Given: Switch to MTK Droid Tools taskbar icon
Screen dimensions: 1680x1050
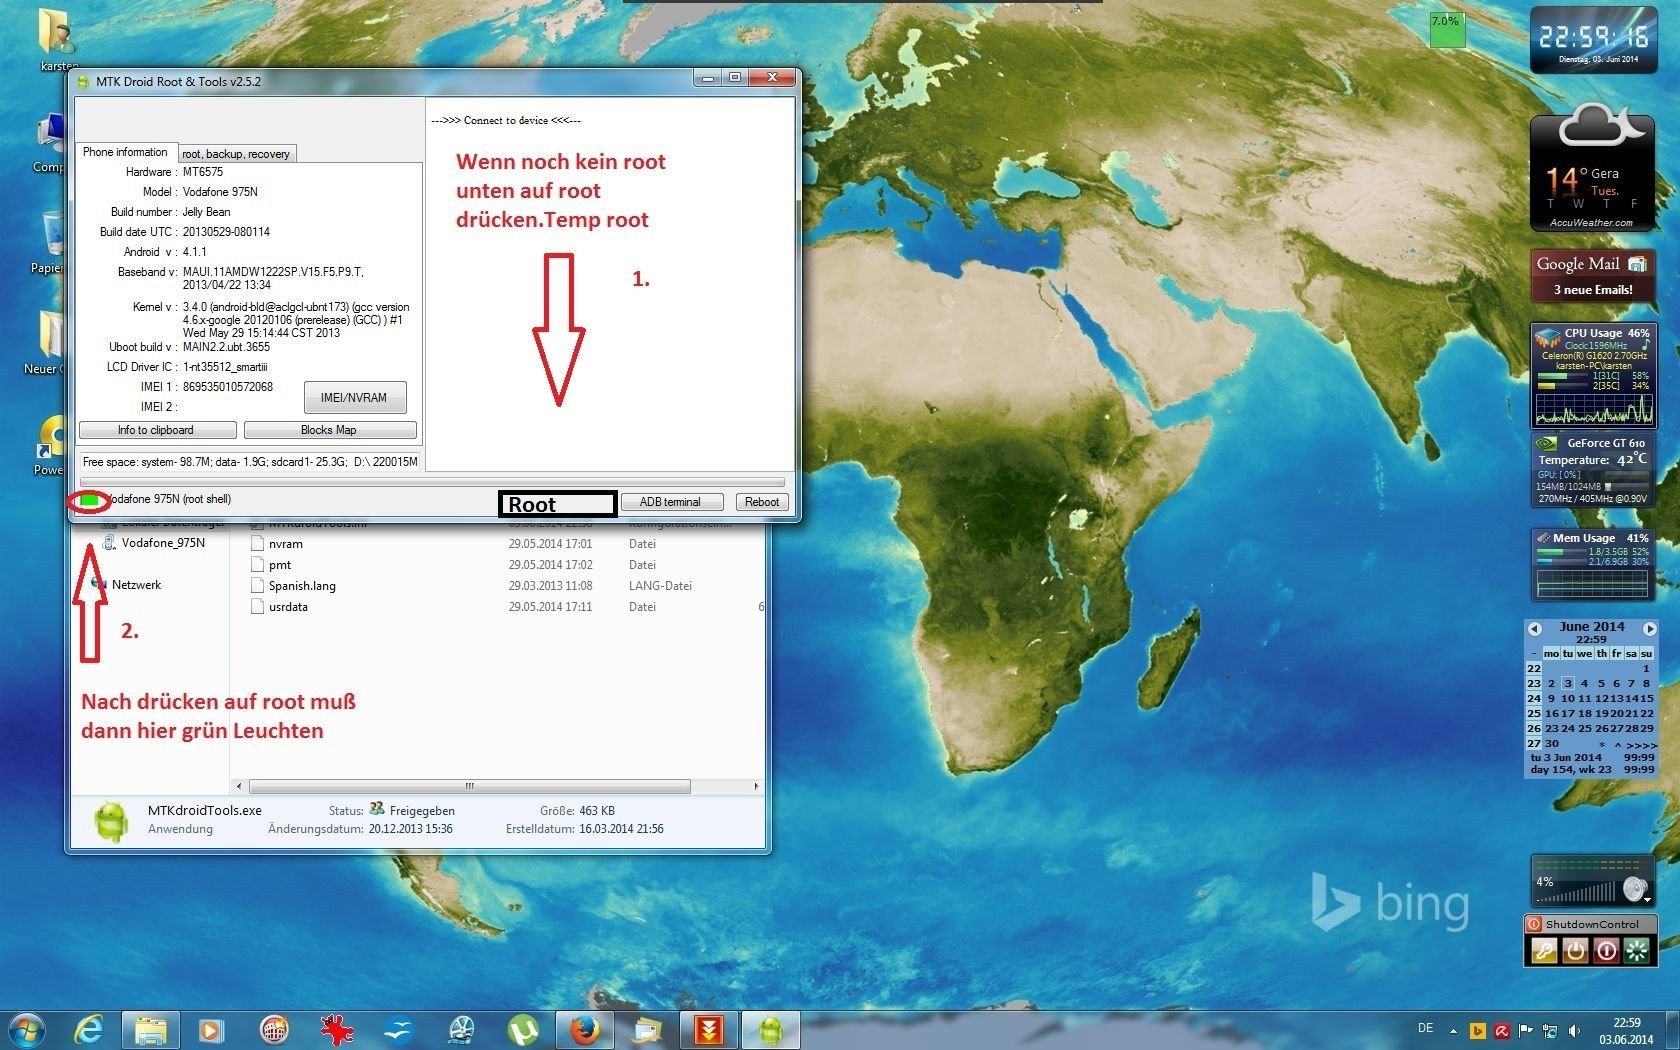Looking at the screenshot, I should click(771, 1029).
